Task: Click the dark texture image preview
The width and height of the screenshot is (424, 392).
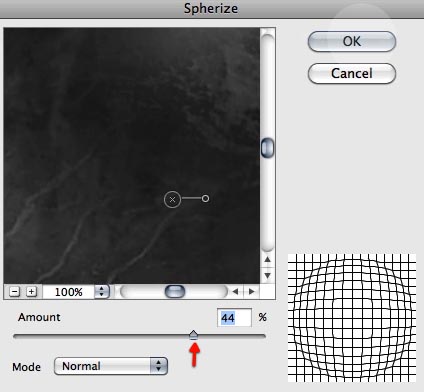Action: [x=132, y=156]
